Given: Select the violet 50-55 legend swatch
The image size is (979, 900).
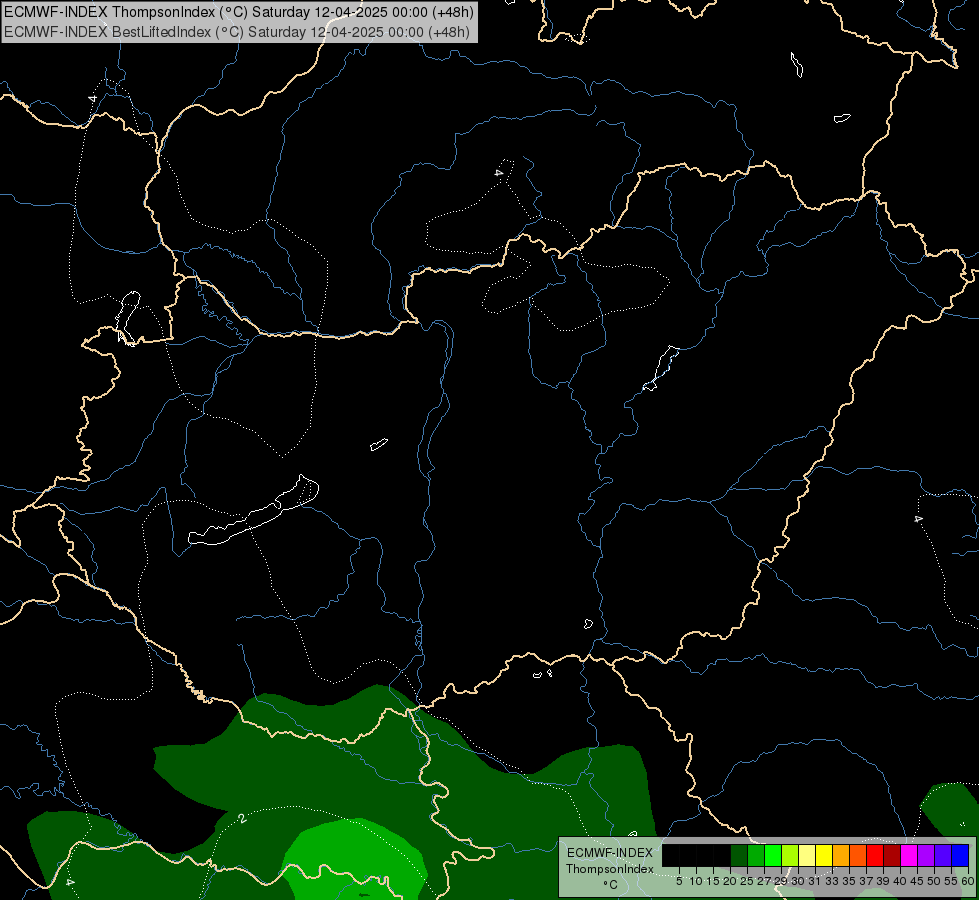Looking at the screenshot, I should [943, 855].
